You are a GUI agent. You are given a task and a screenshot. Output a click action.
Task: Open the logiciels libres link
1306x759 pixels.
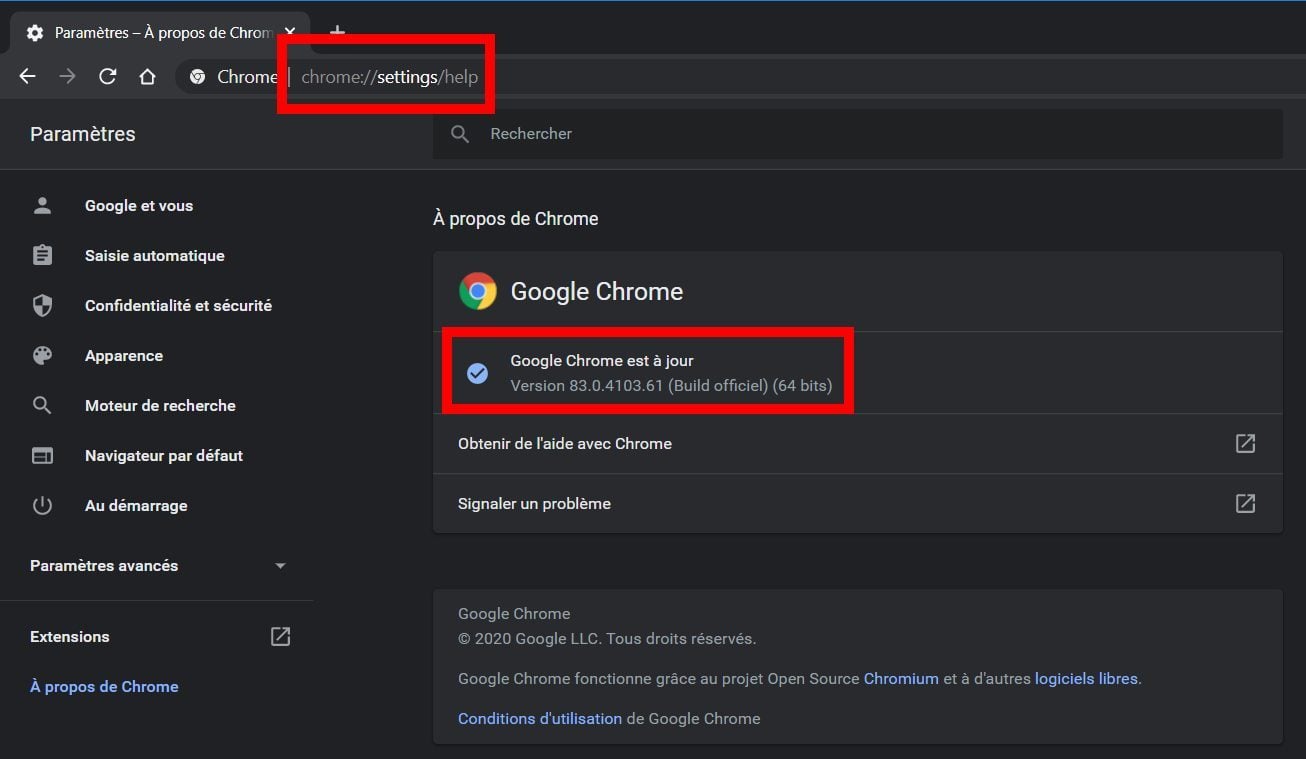click(1086, 679)
